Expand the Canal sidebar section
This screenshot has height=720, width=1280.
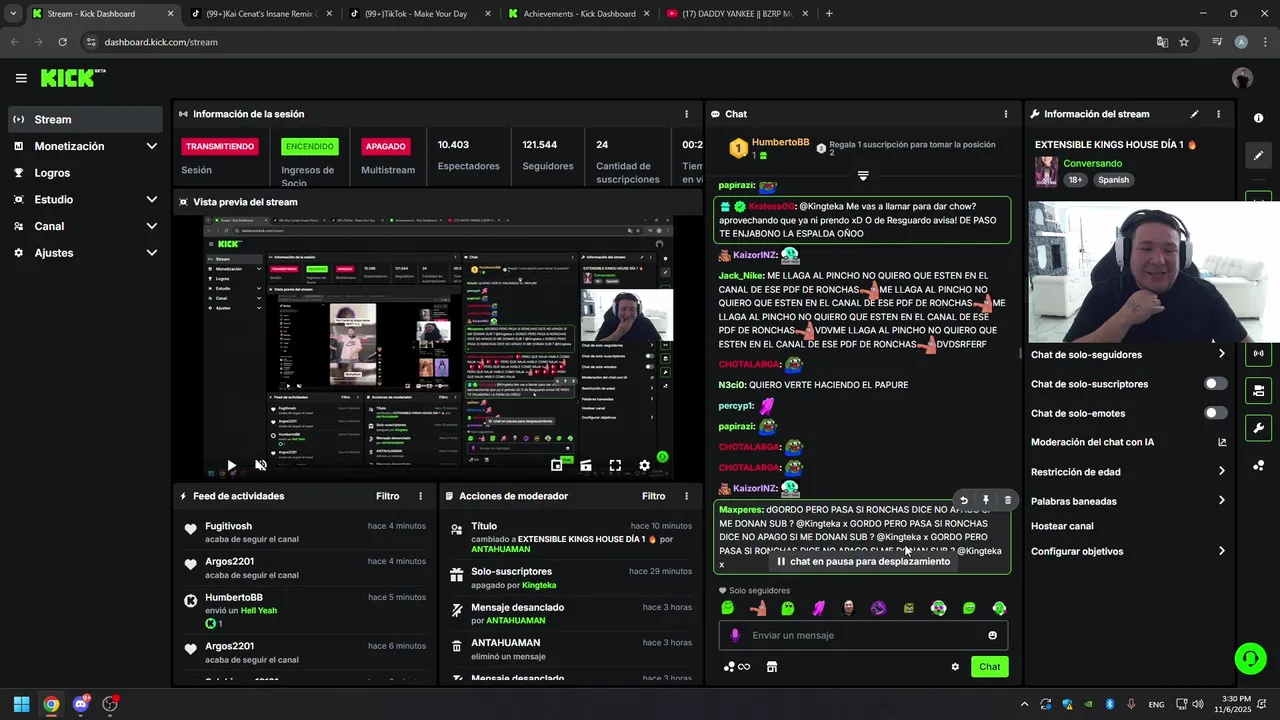(151, 226)
